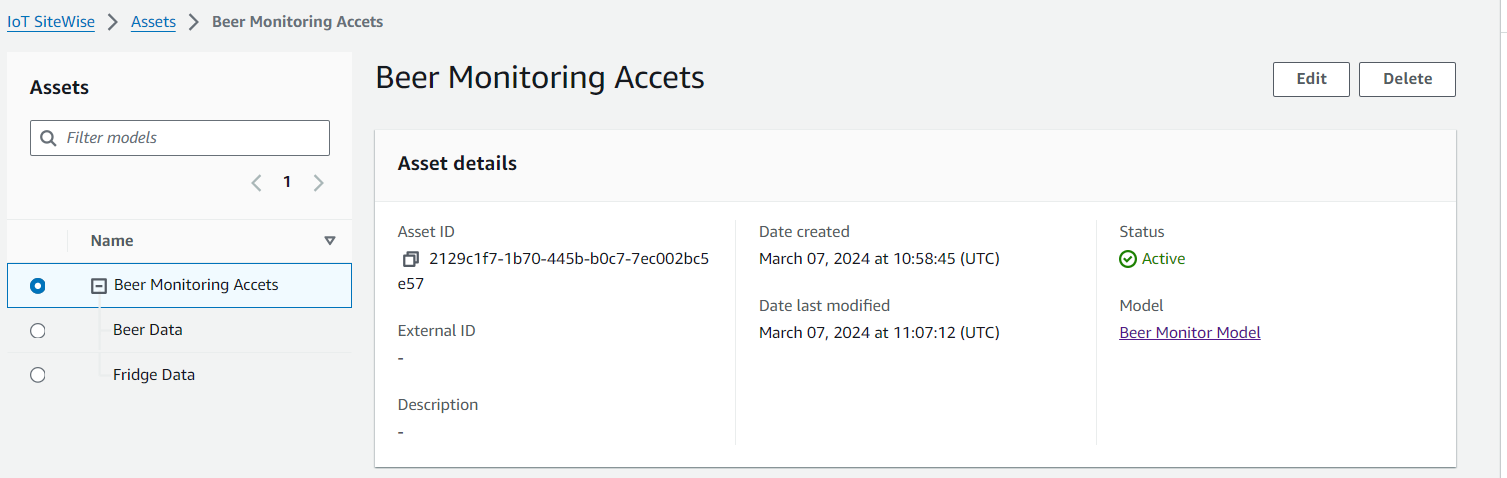Image resolution: width=1507 pixels, height=478 pixels.
Task: Copy the Asset ID to clipboard
Action: [410, 259]
